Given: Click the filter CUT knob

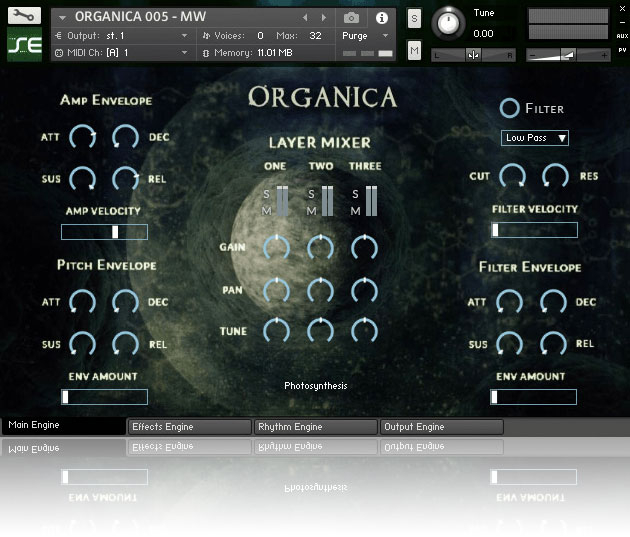Looking at the screenshot, I should [x=511, y=177].
